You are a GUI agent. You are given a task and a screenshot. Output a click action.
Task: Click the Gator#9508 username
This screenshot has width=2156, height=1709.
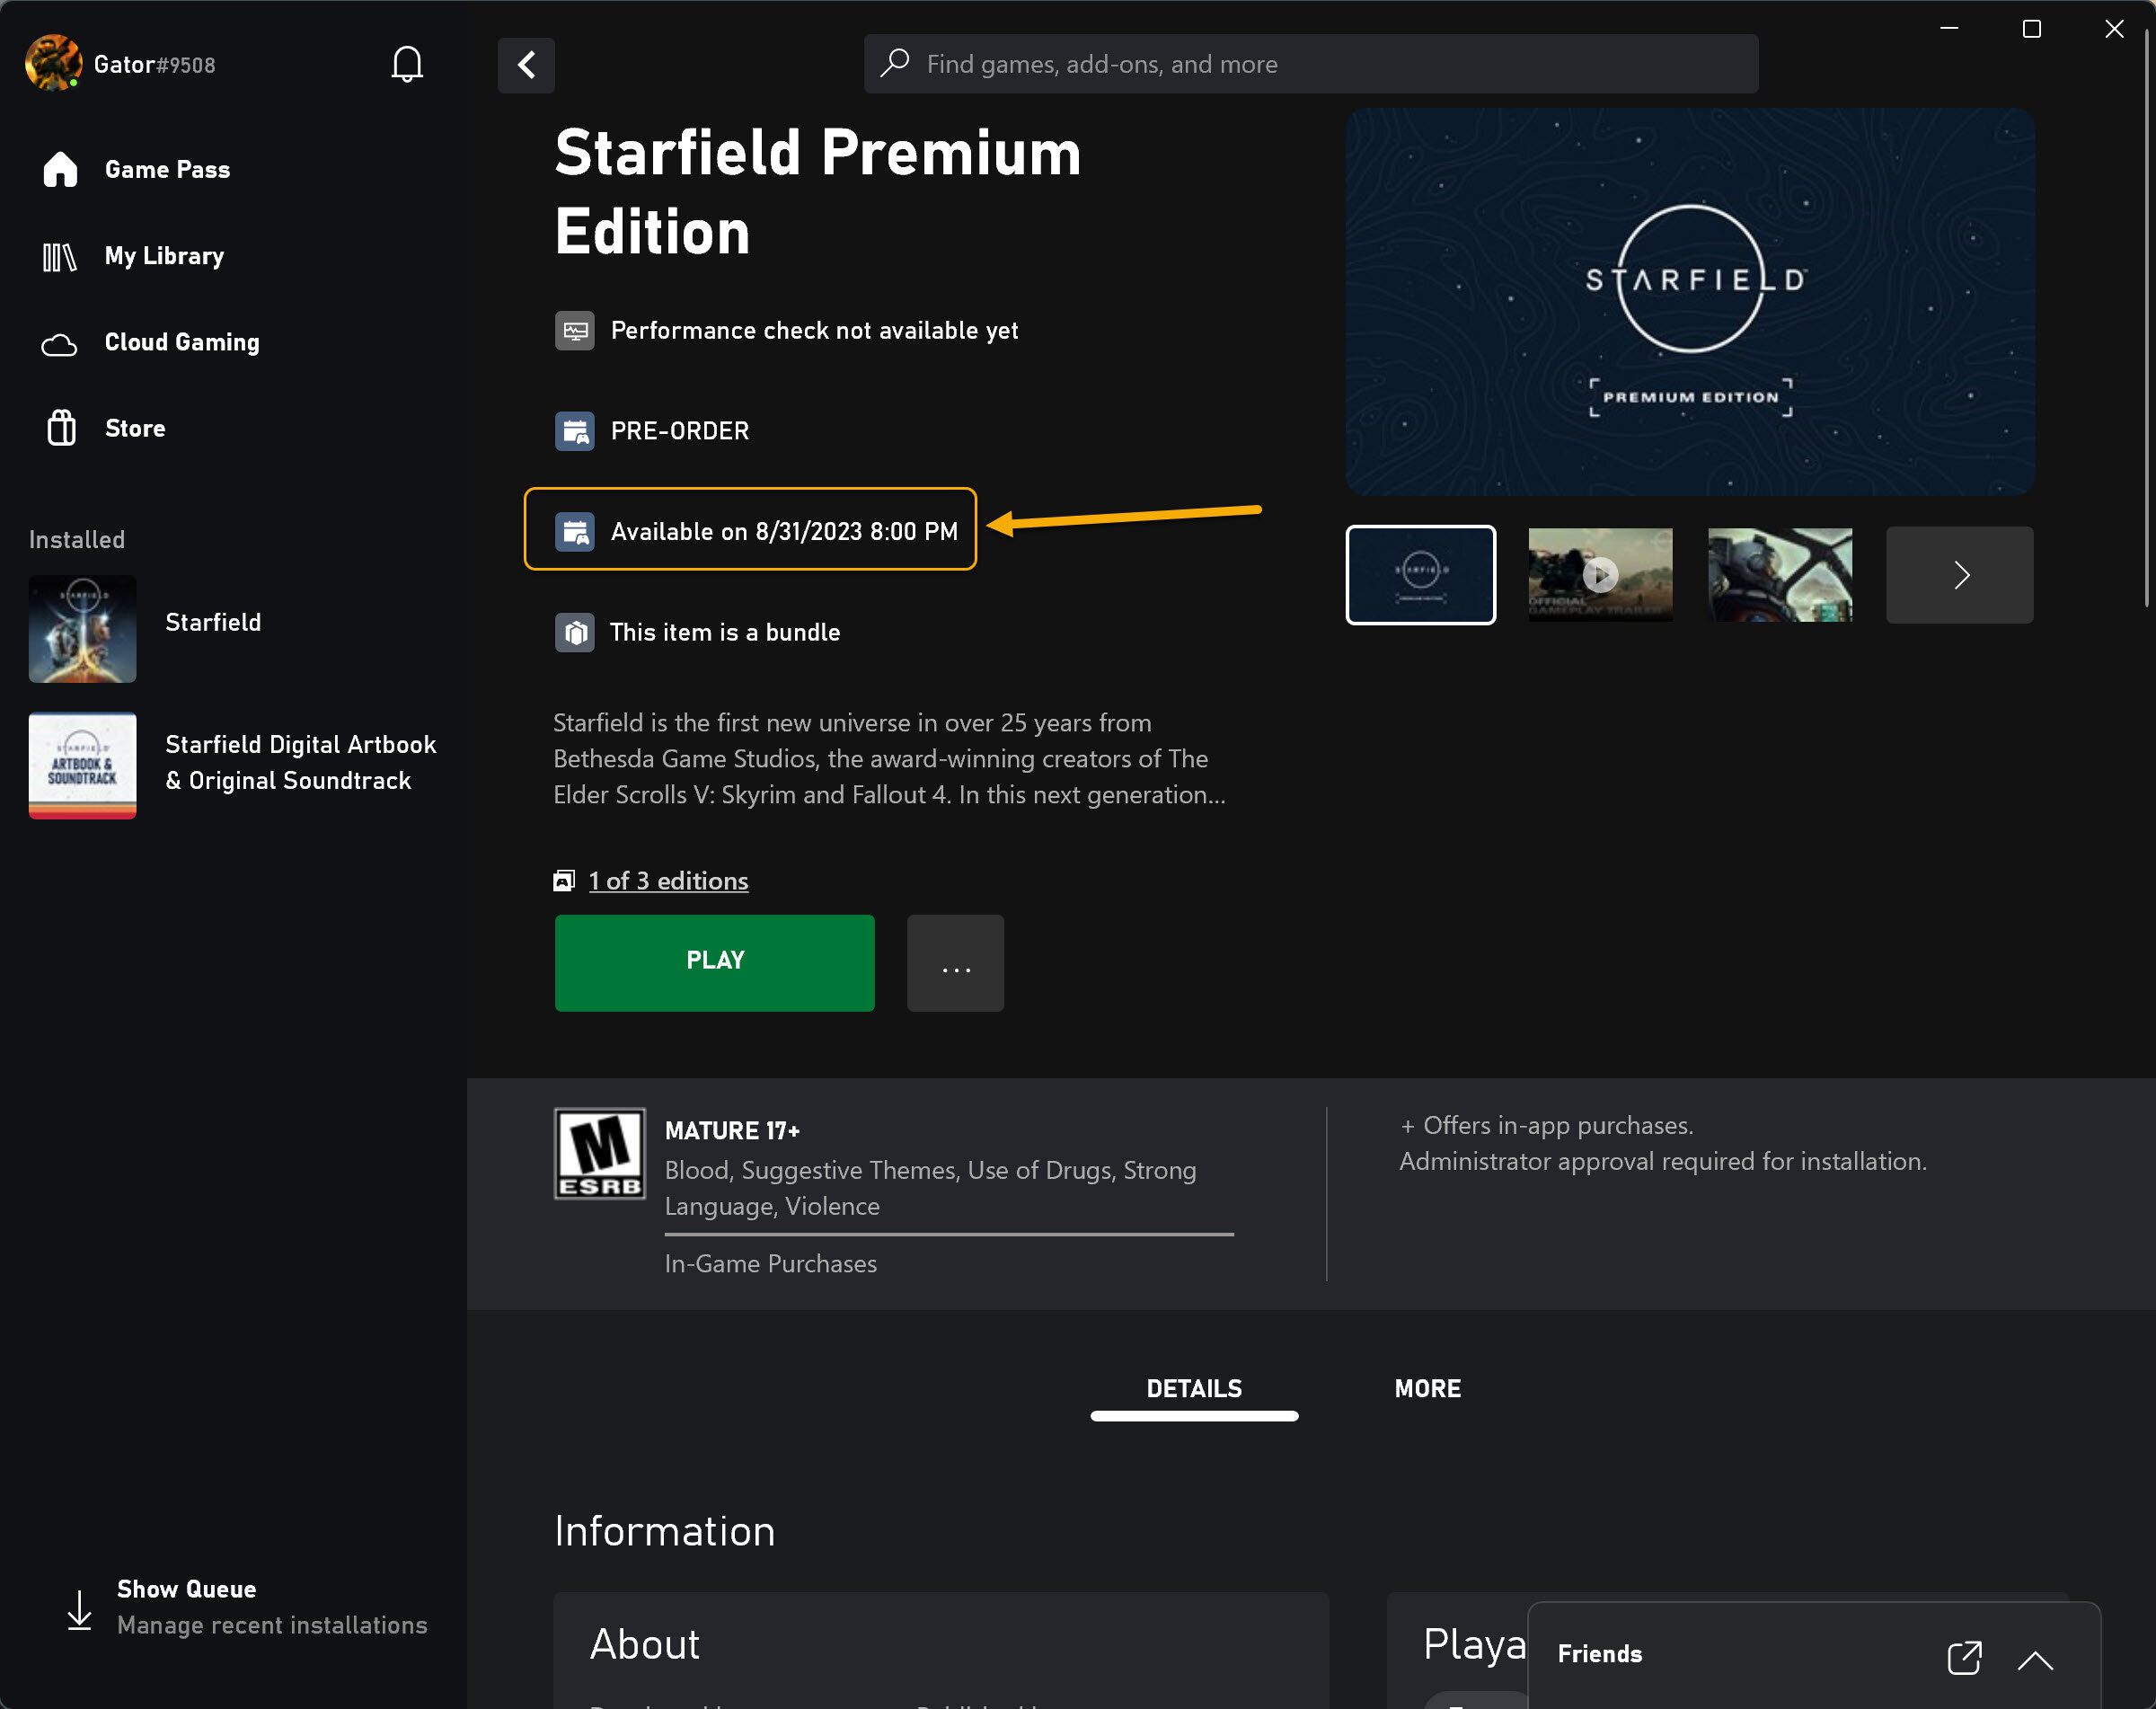tap(154, 65)
